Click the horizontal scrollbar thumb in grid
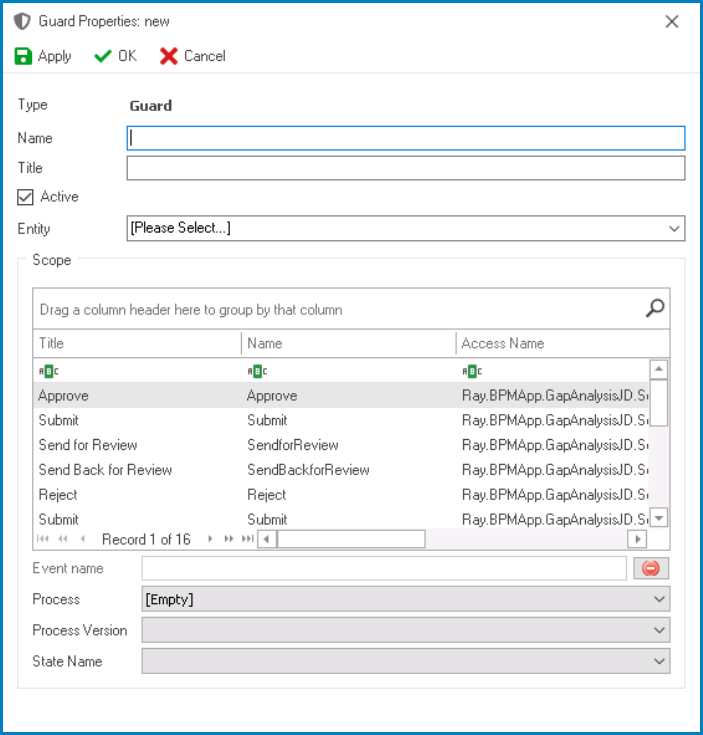 click(350, 539)
